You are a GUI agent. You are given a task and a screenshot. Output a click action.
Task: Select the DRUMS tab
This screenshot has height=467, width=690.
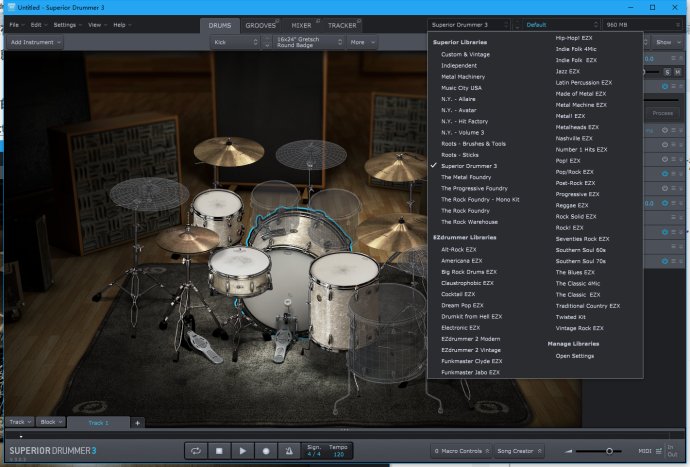click(x=220, y=26)
